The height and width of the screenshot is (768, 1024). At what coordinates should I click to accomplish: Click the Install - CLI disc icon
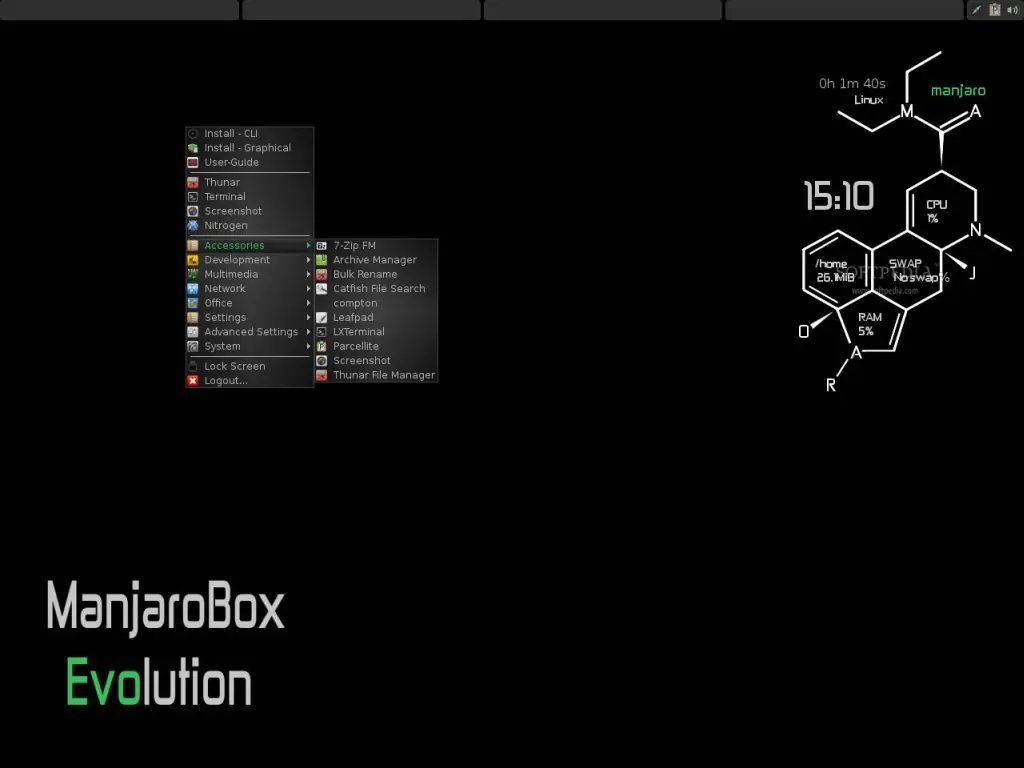coord(193,134)
